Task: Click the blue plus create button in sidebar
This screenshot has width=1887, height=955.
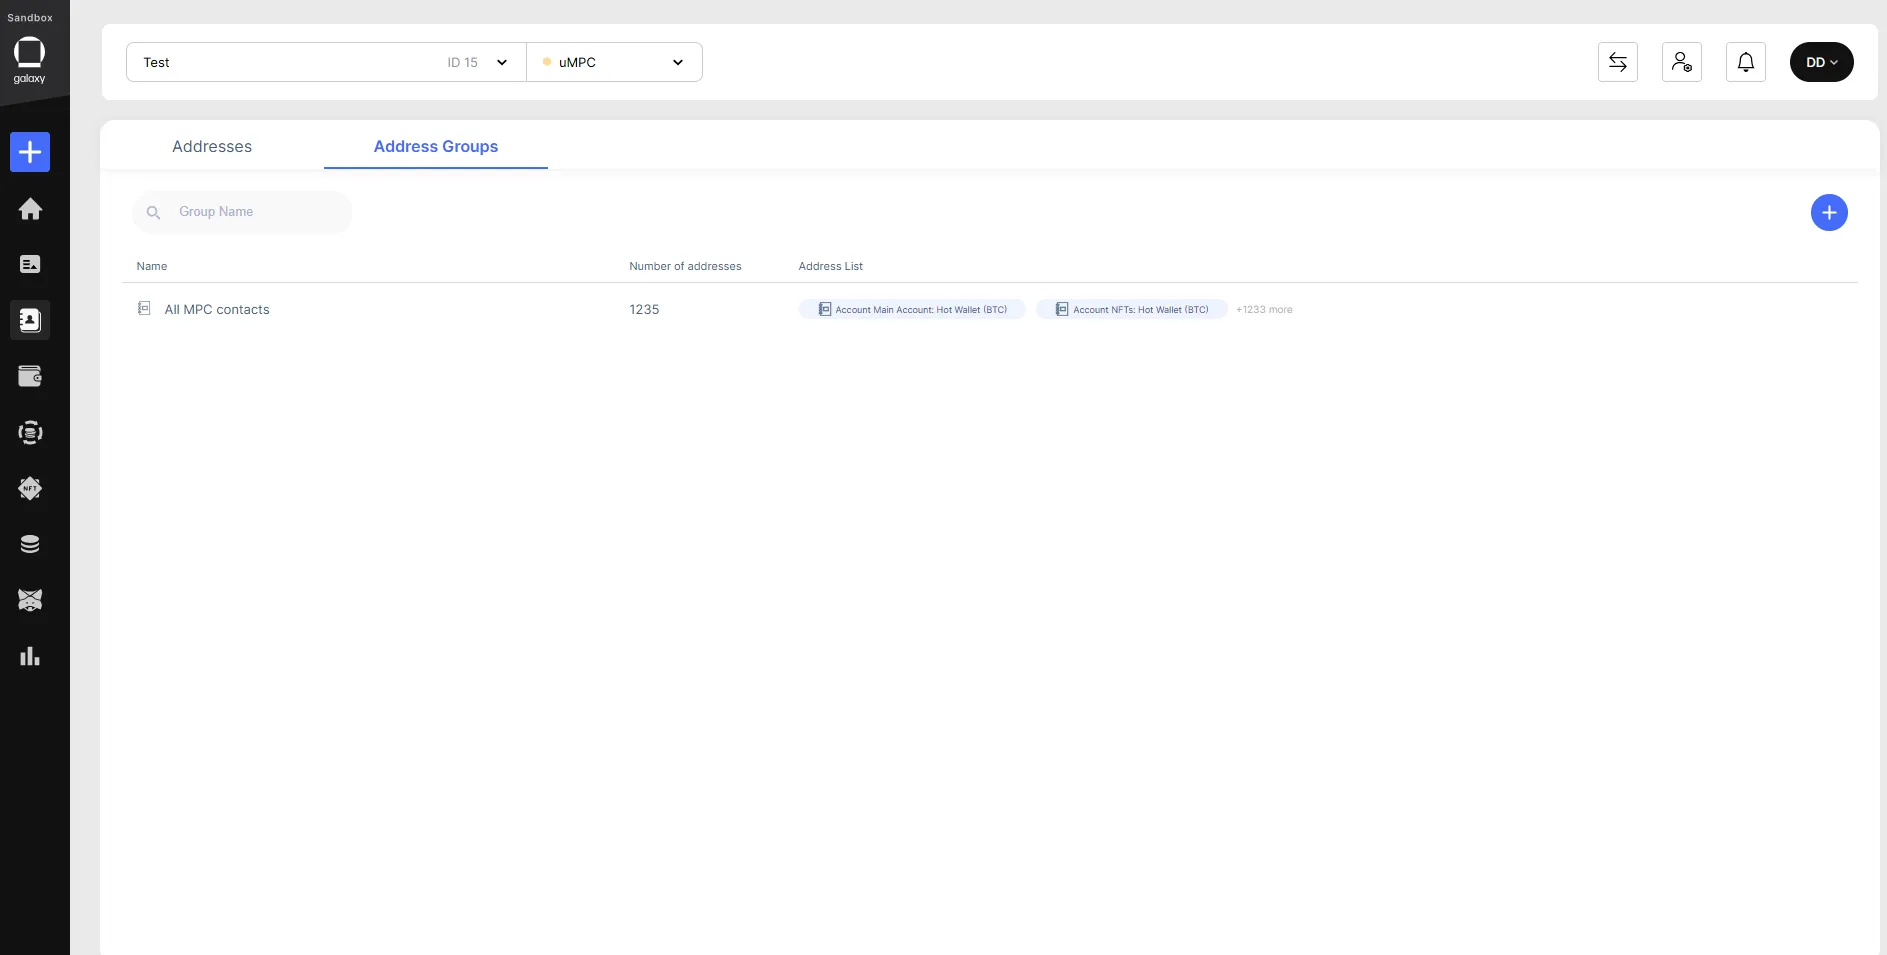Action: (x=30, y=152)
